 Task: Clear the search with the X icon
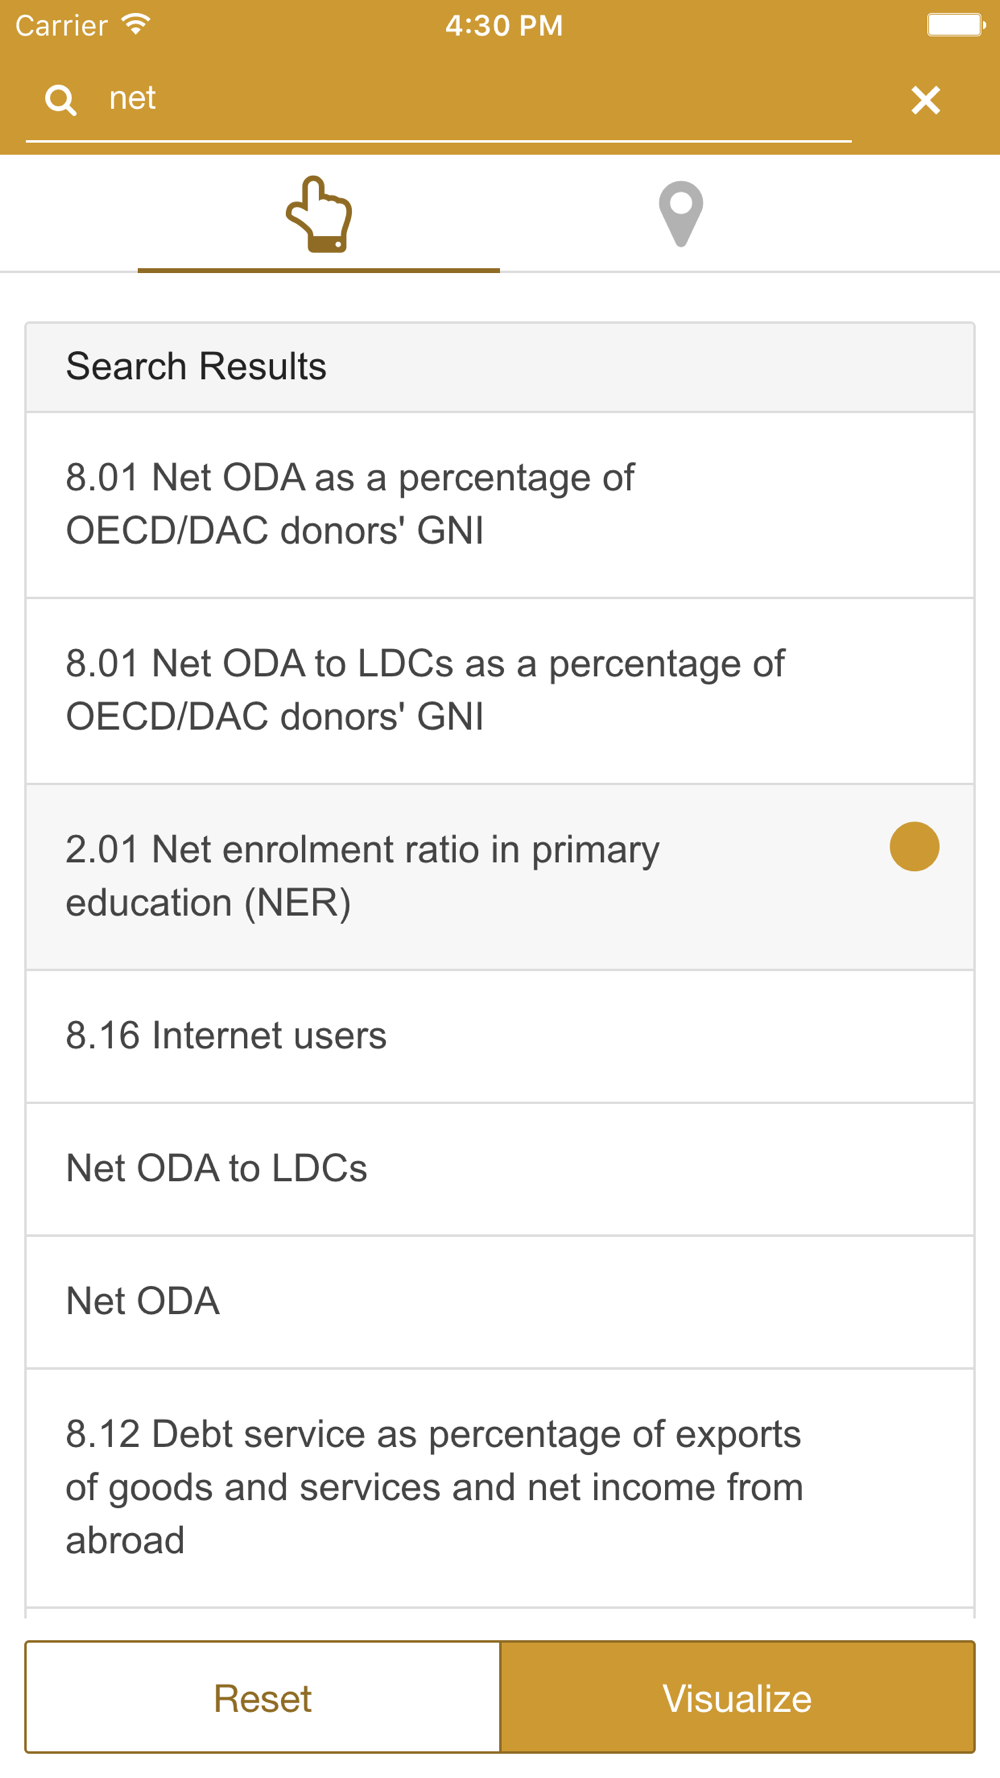coord(925,100)
